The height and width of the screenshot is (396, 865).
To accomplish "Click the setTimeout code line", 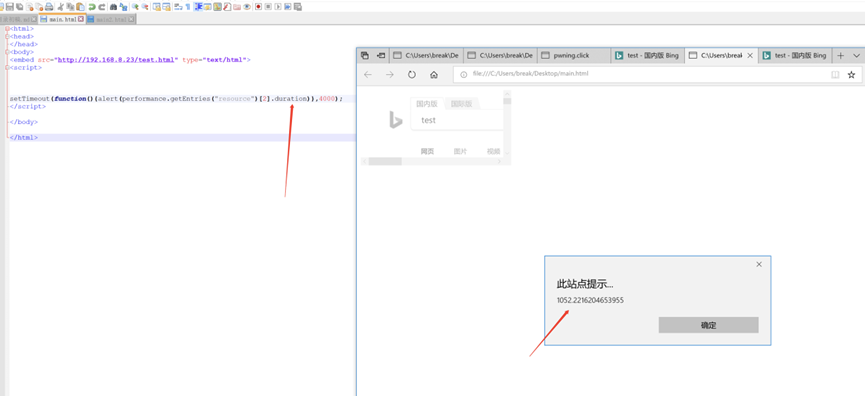I will (176, 98).
